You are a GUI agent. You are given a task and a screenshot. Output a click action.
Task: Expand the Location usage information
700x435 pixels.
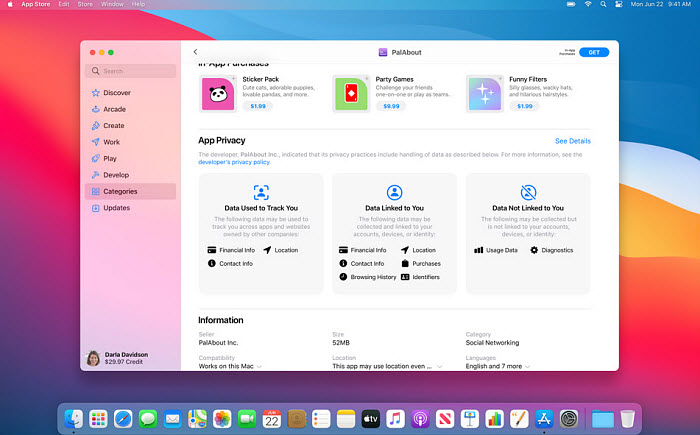[387, 366]
